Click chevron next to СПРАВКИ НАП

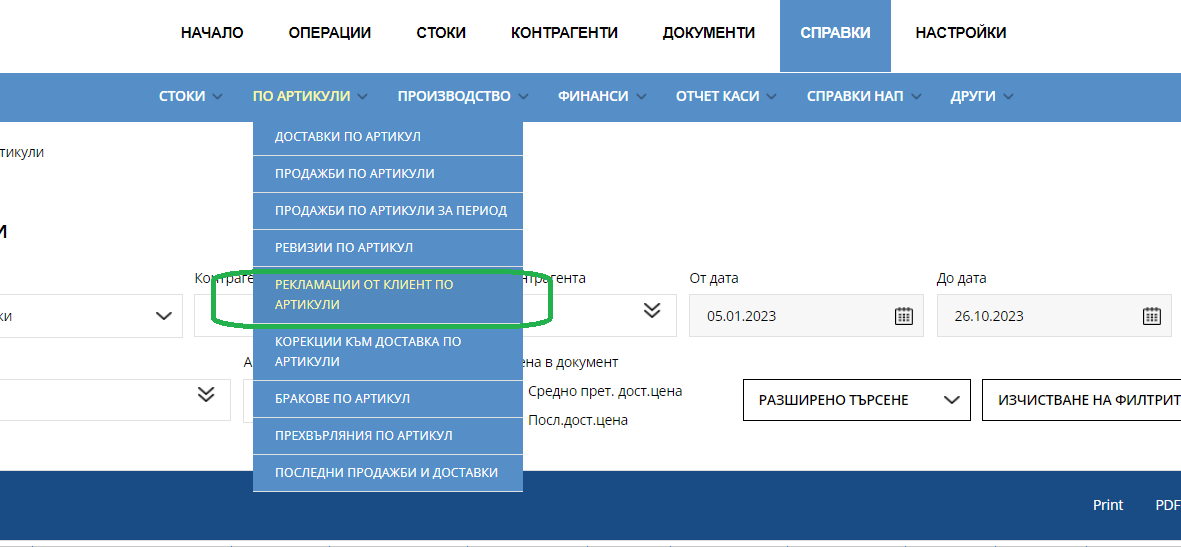point(917,96)
